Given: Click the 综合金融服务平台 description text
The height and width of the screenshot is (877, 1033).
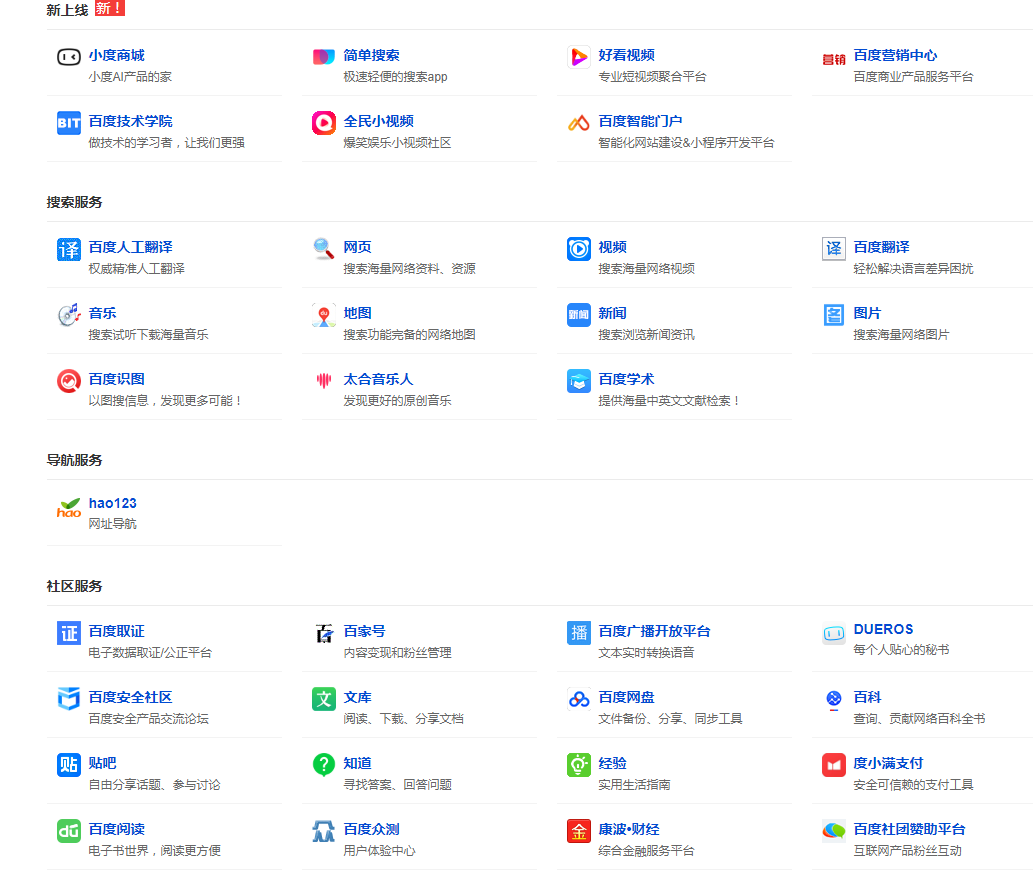Looking at the screenshot, I should (646, 851).
